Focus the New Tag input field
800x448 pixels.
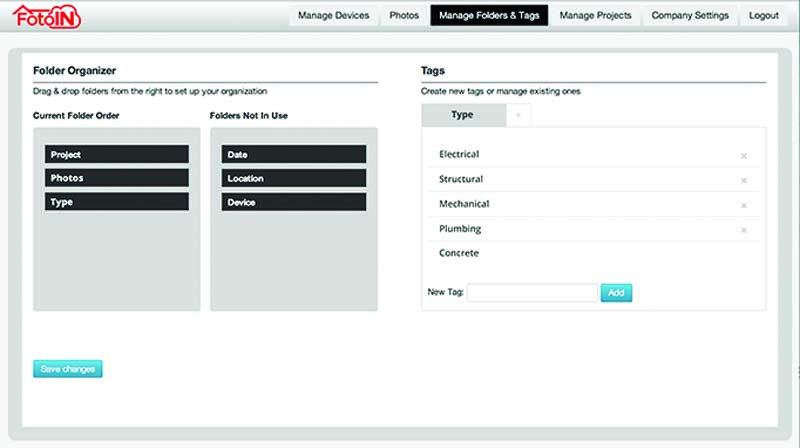532,293
